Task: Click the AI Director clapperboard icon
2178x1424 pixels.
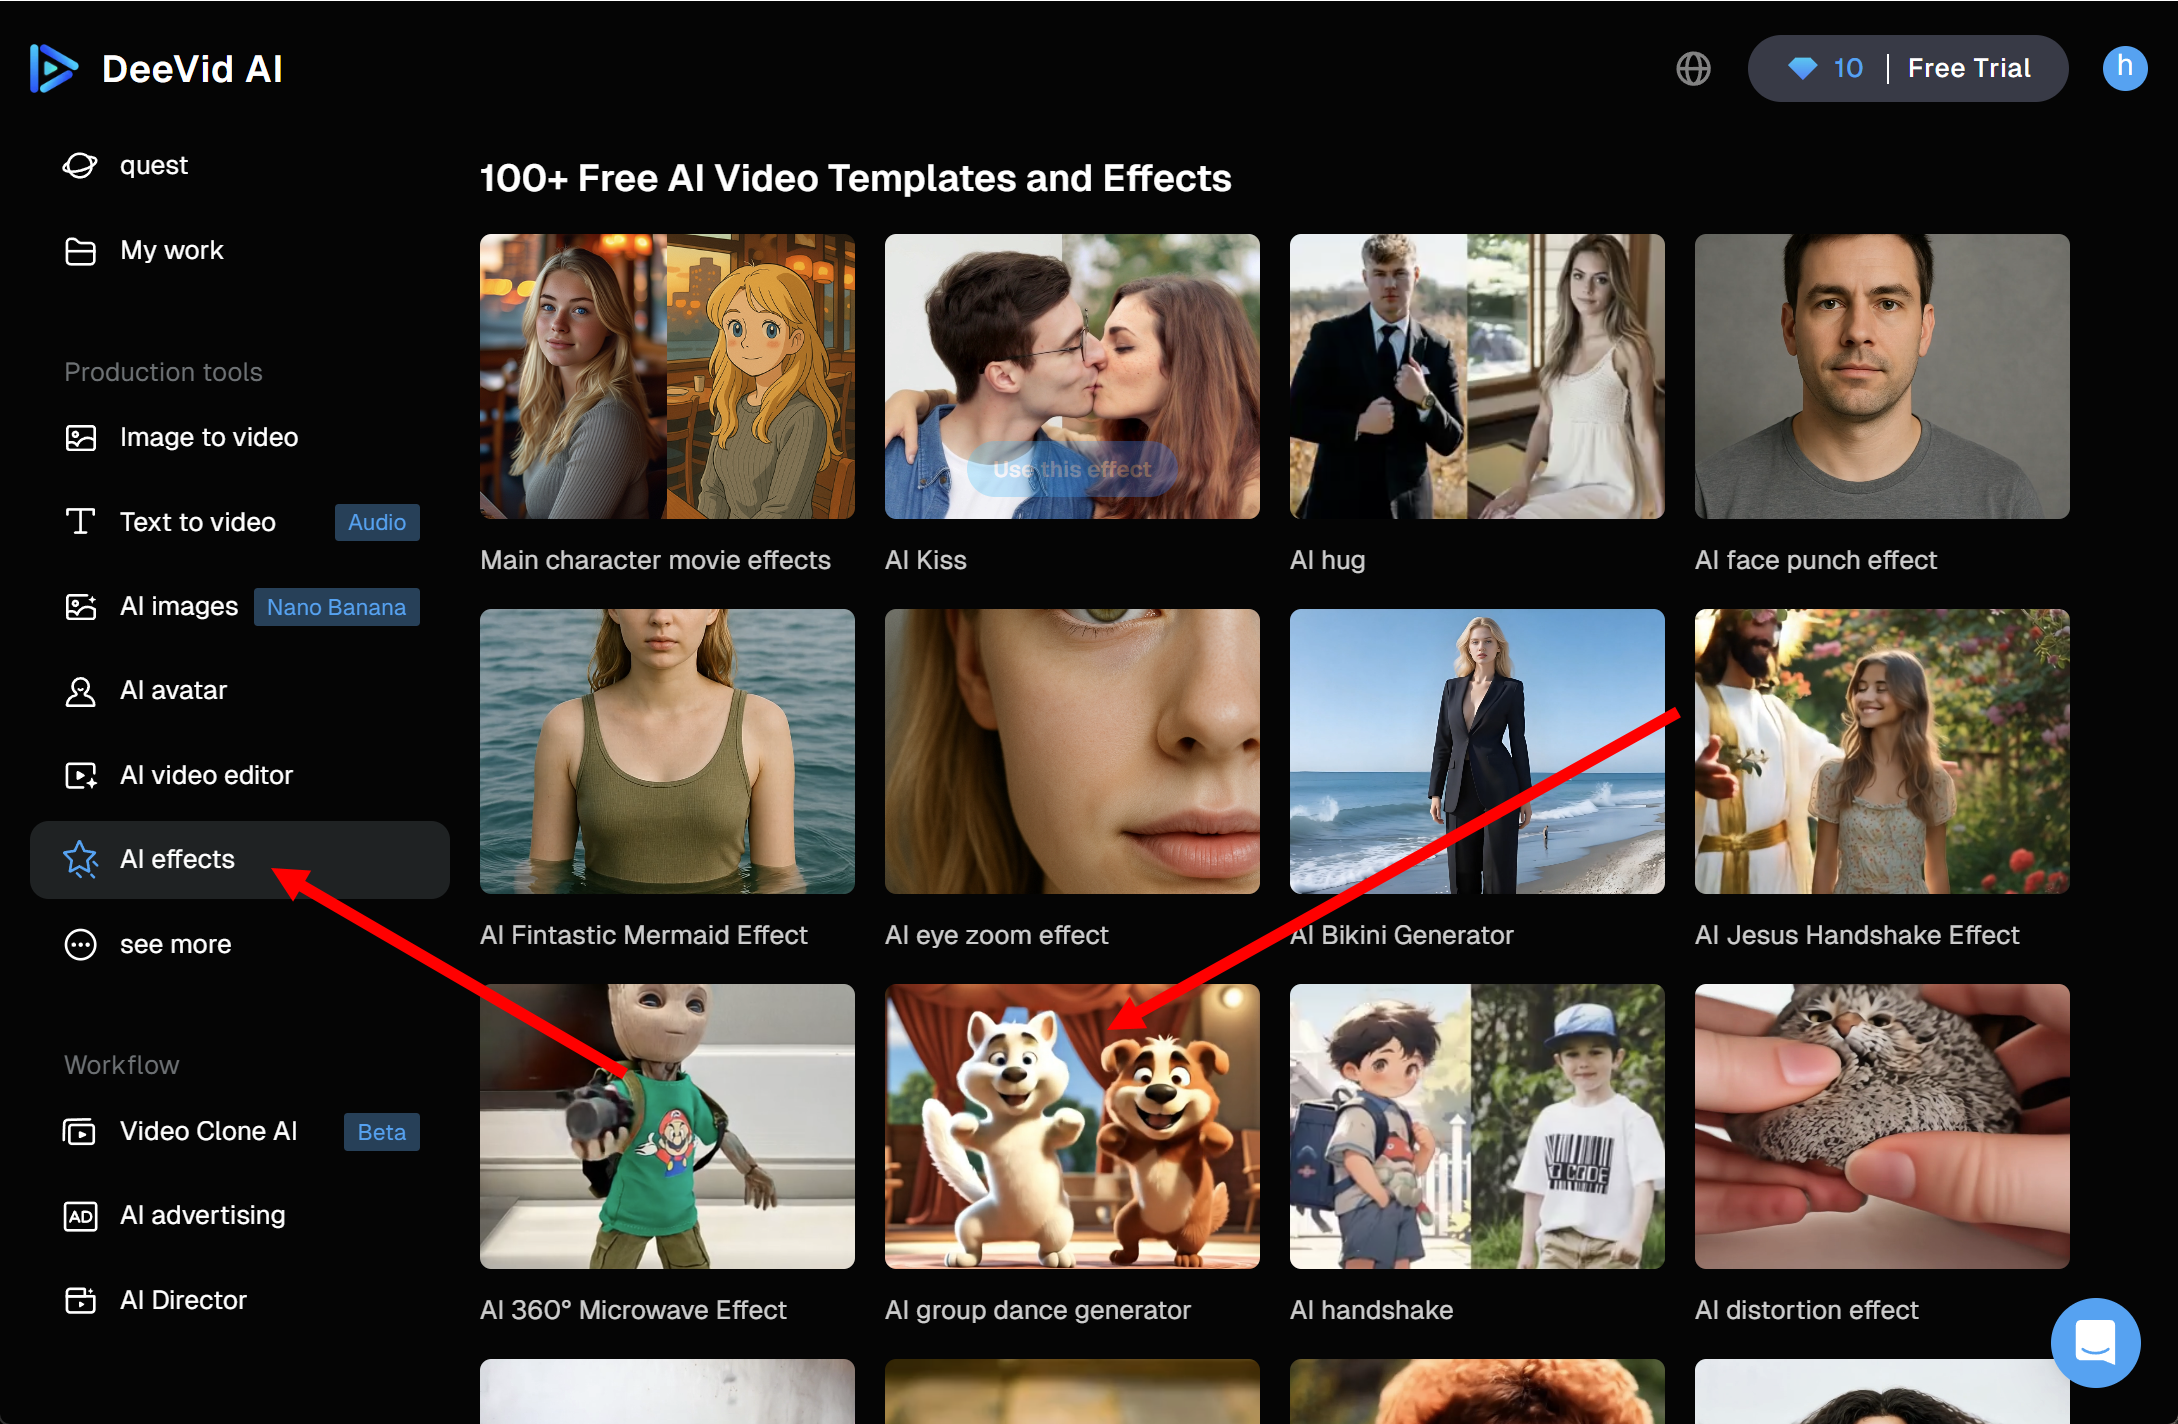Action: click(80, 1300)
